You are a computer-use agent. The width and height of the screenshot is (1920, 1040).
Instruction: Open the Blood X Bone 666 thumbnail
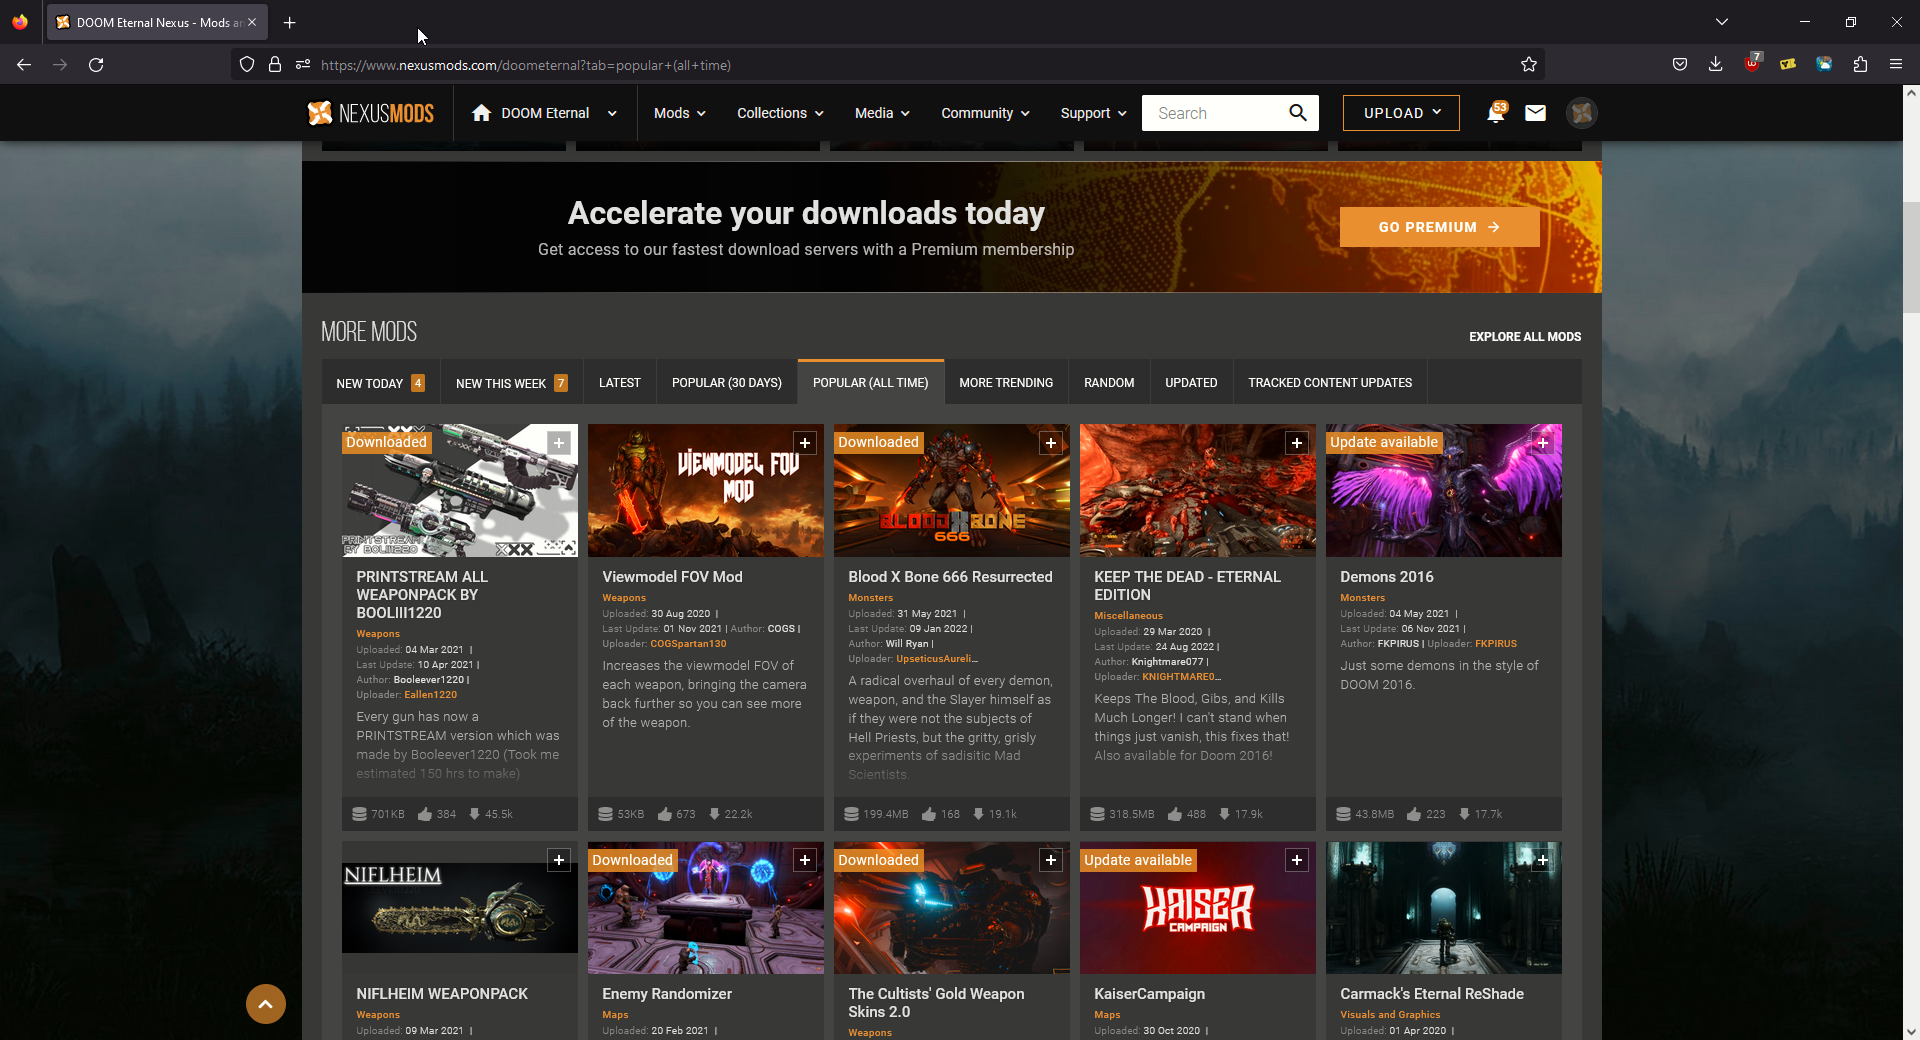(952, 490)
